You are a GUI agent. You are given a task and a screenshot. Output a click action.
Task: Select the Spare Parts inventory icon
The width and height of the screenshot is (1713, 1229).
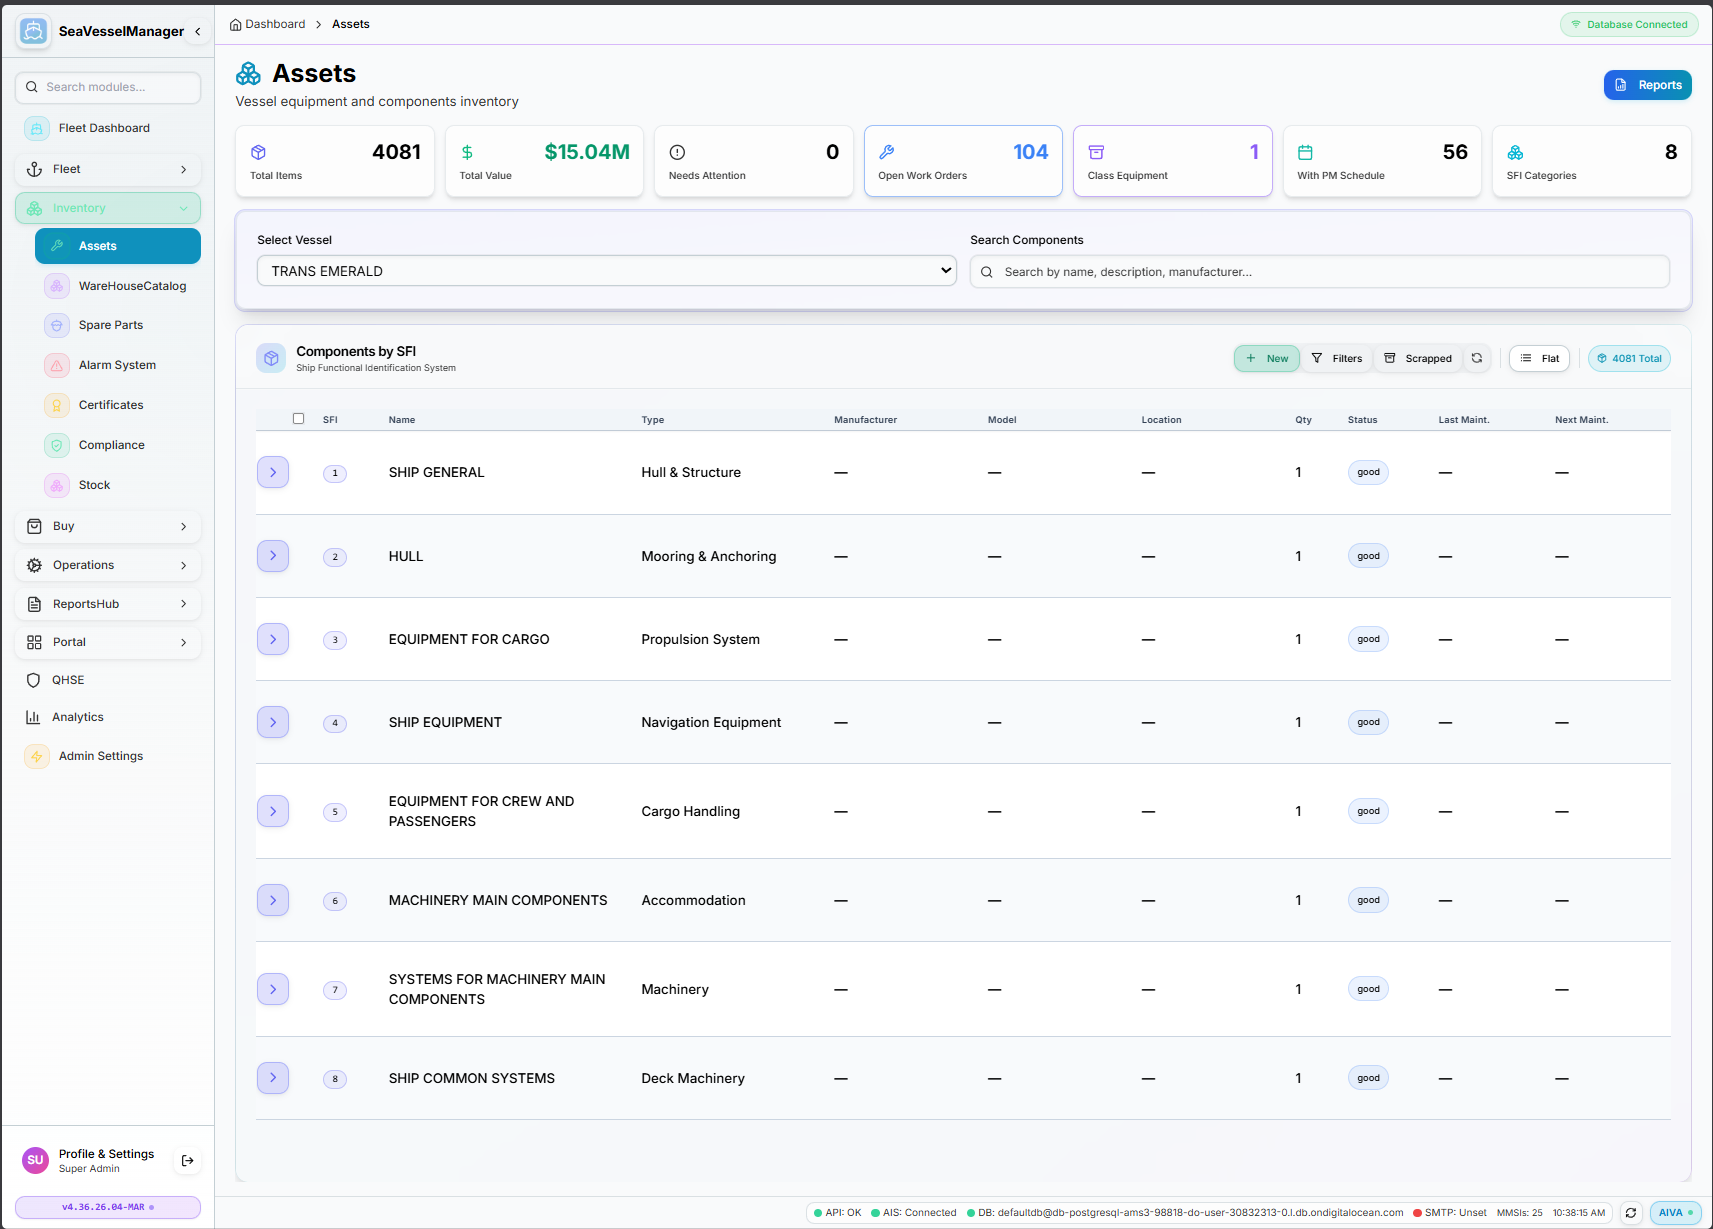57,325
